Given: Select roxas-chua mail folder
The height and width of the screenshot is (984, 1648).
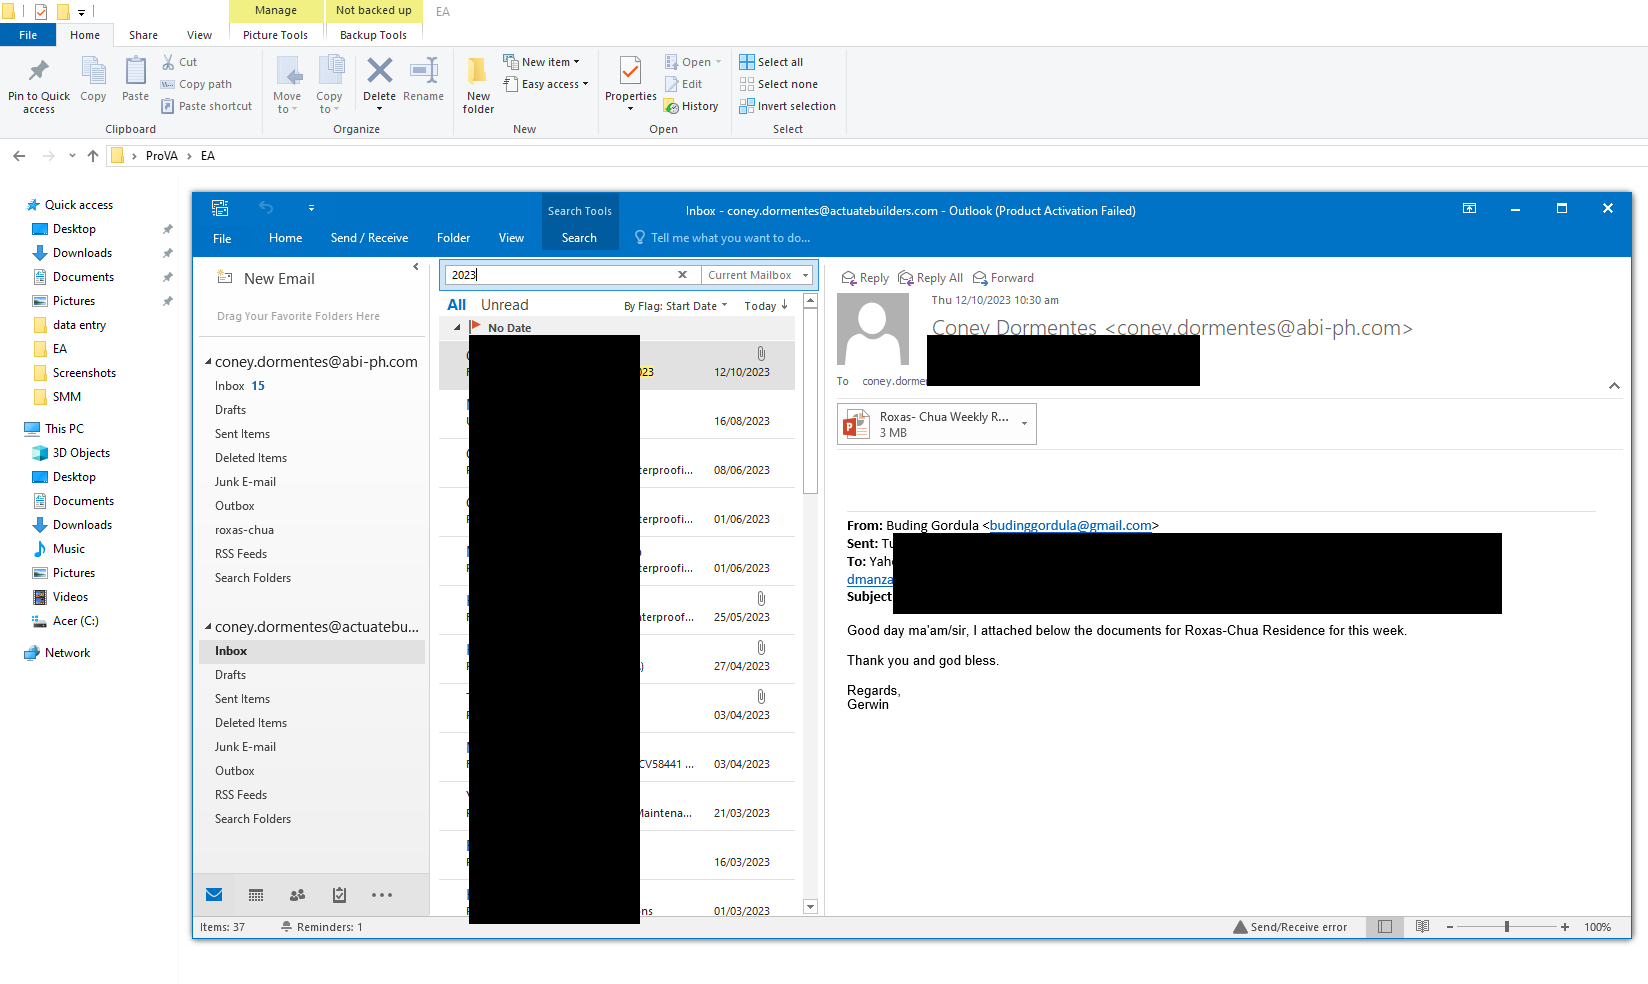Looking at the screenshot, I should pos(244,530).
